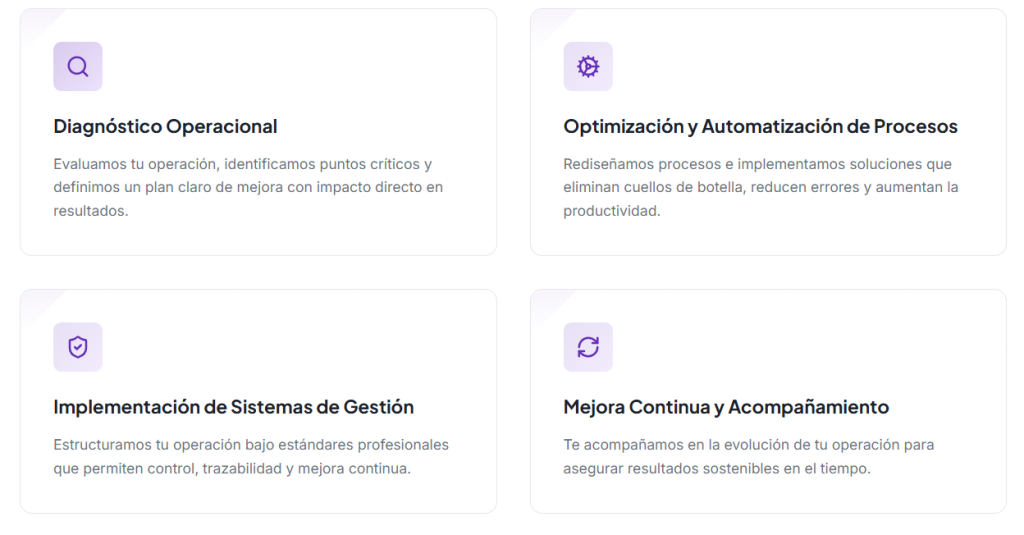Open Optimización y Automatización de Procesos heading

[760, 127]
